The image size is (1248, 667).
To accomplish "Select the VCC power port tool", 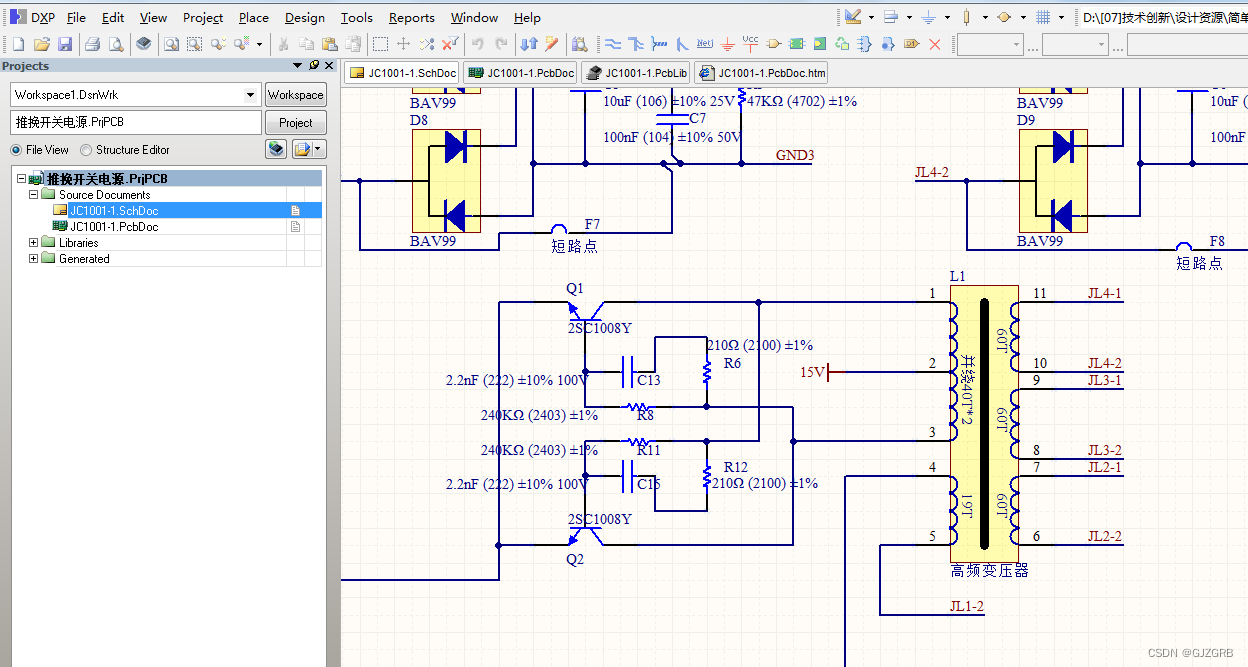I will click(750, 44).
